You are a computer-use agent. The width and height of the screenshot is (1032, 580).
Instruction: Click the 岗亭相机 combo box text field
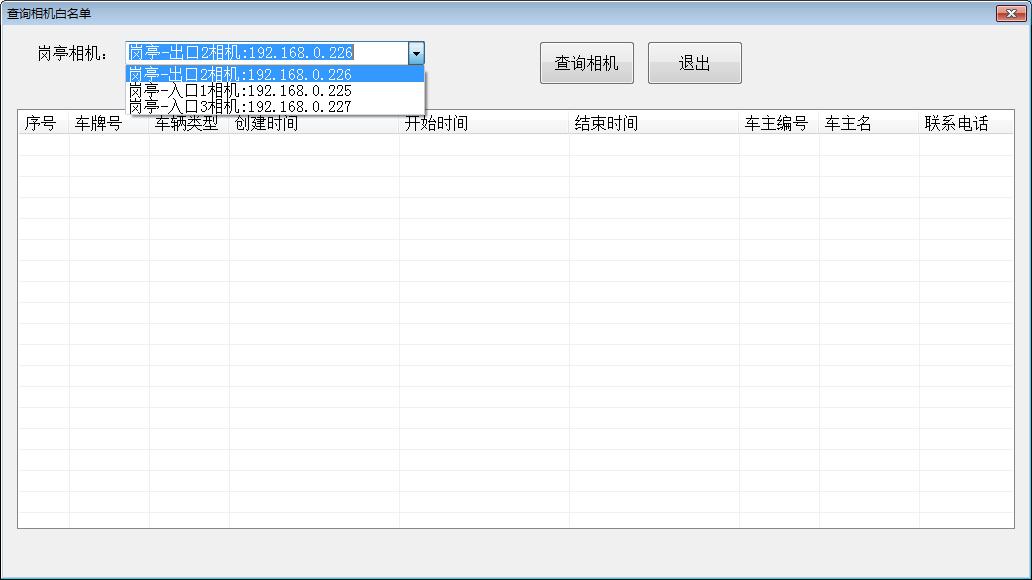(x=267, y=53)
